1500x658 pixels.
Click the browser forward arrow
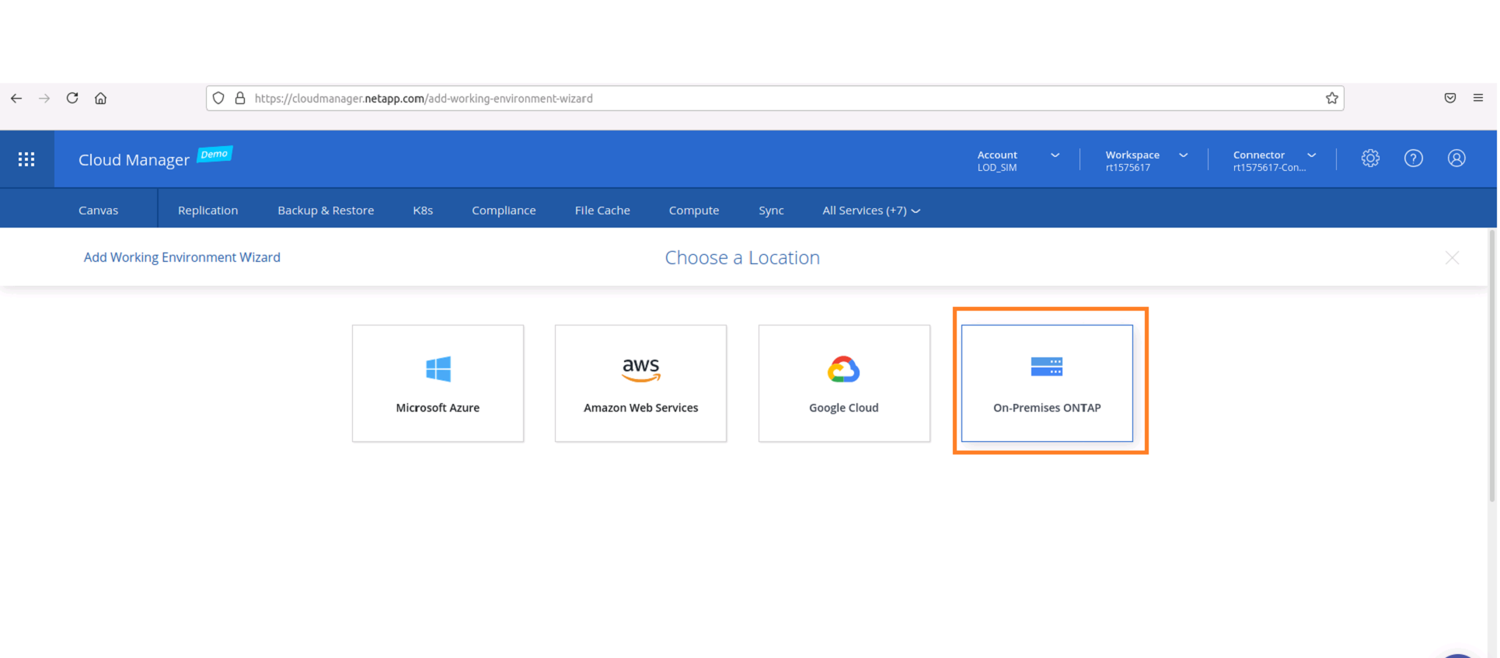pos(44,98)
